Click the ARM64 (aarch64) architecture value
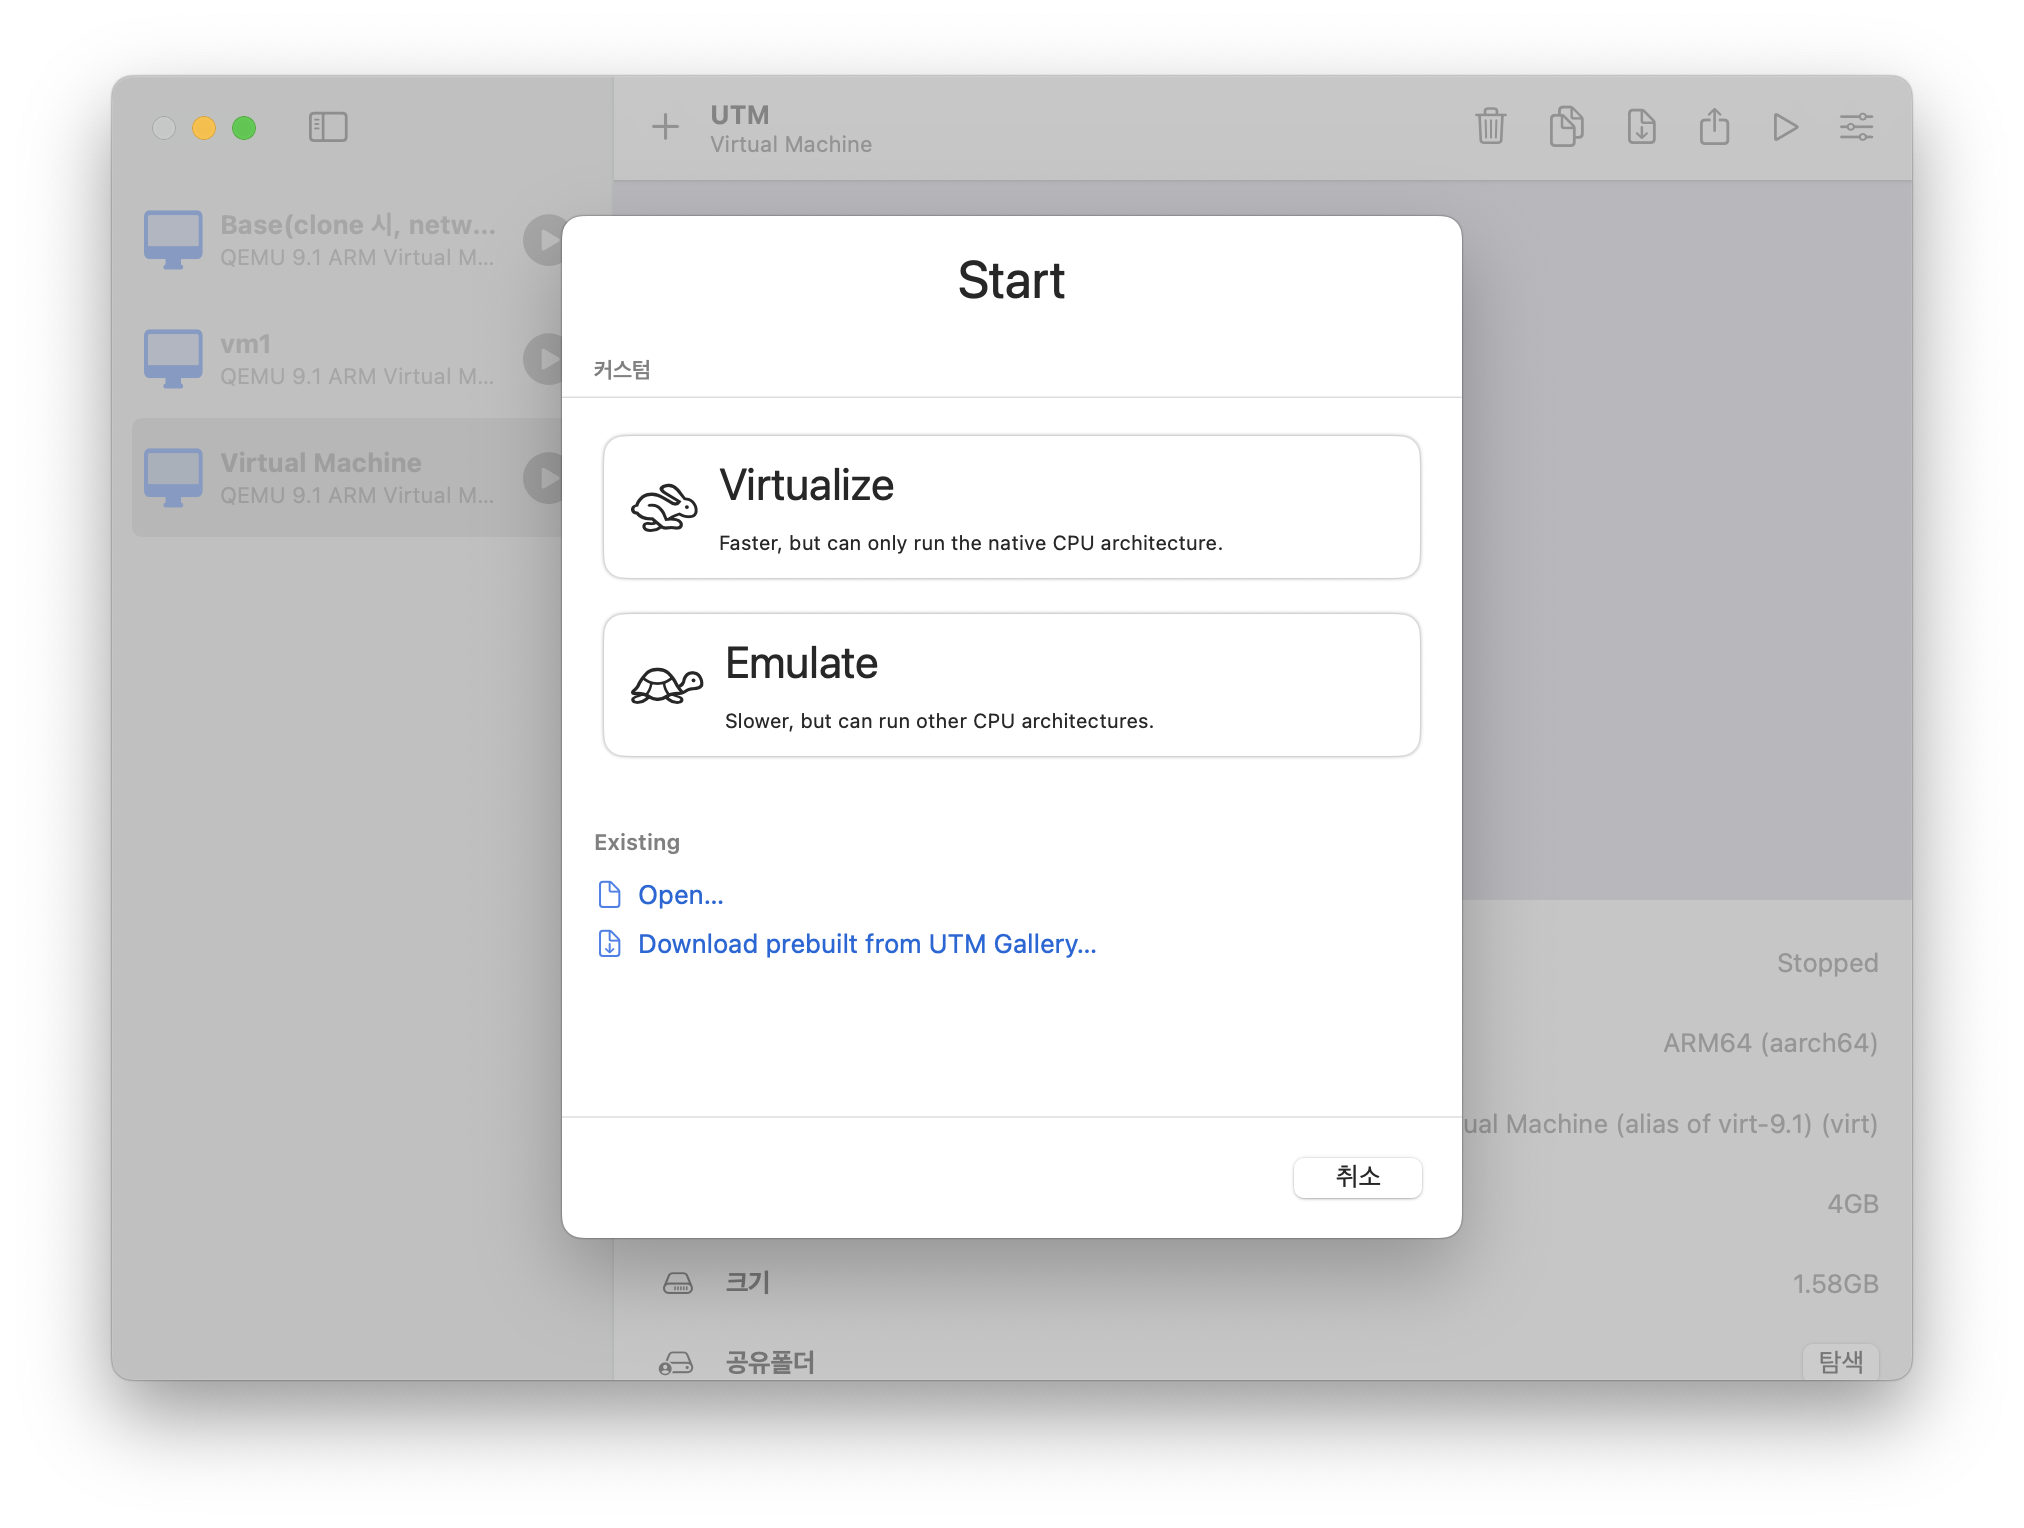 click(1770, 1043)
